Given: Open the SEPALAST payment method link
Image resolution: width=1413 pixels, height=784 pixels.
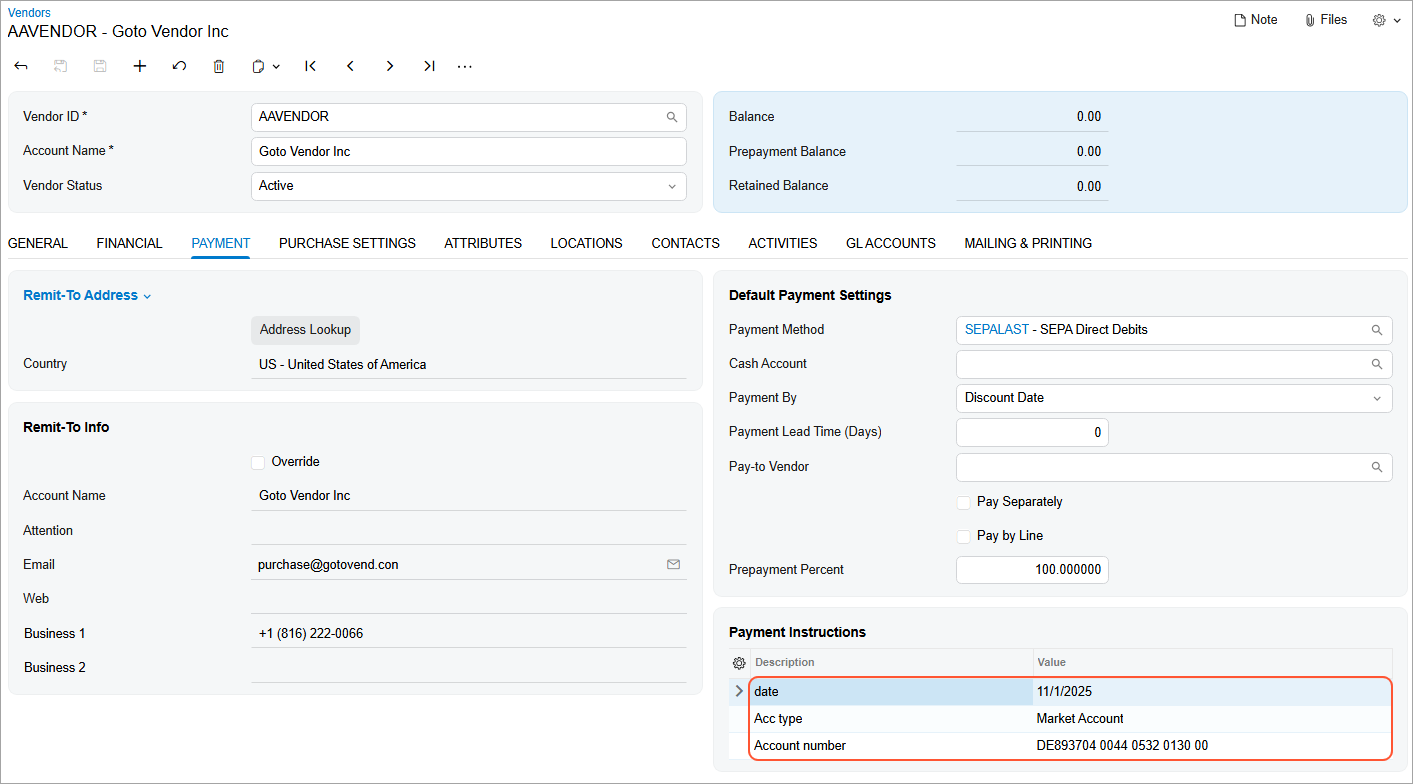Looking at the screenshot, I should coord(997,330).
